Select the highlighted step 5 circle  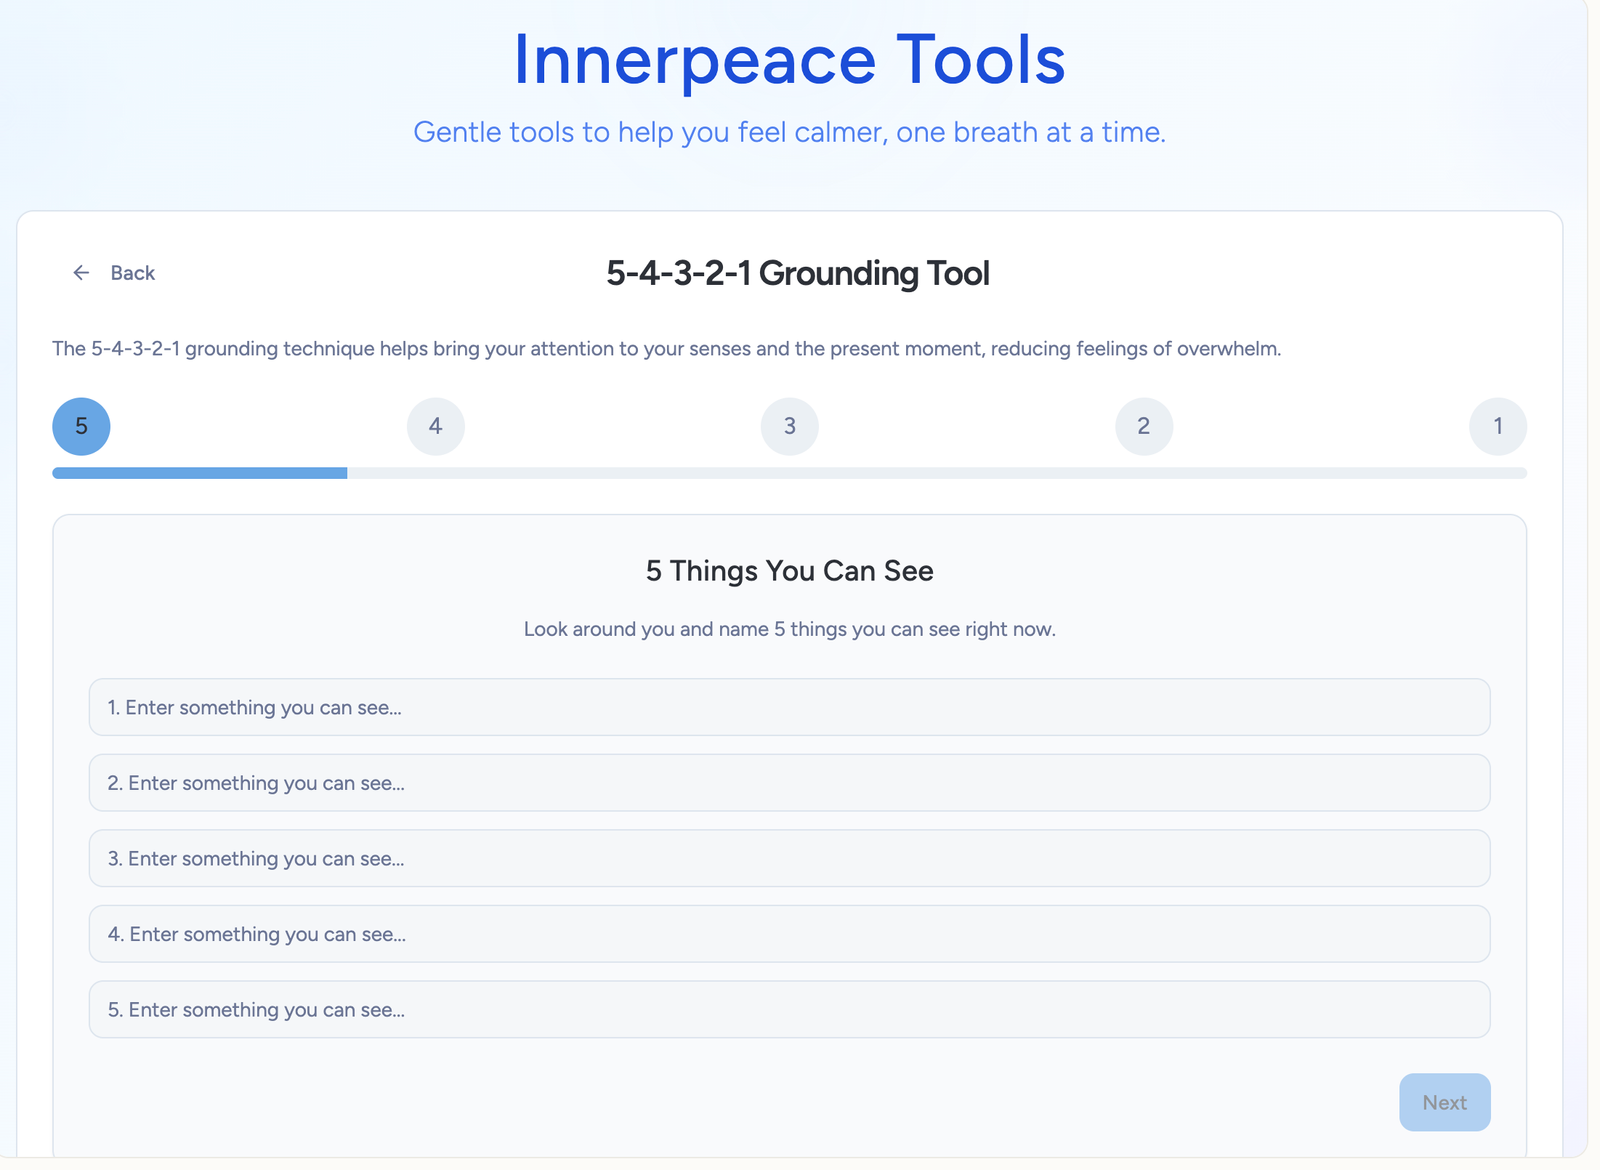click(81, 426)
